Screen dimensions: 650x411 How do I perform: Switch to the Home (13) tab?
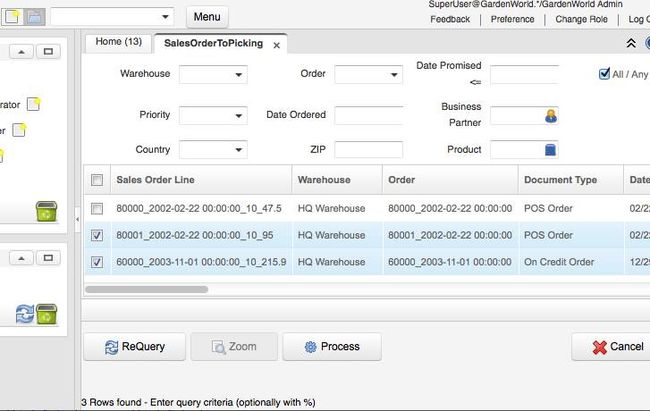118,42
